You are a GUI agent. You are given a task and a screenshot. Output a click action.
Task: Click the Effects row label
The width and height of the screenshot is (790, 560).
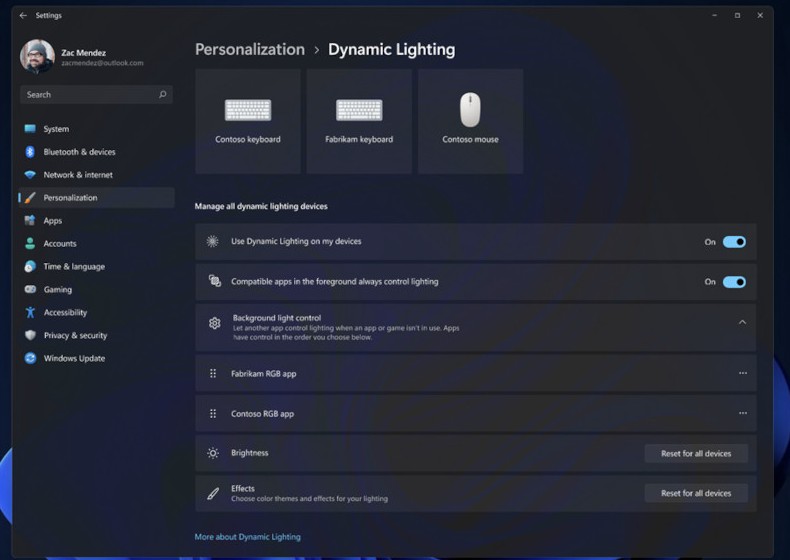pyautogui.click(x=242, y=488)
